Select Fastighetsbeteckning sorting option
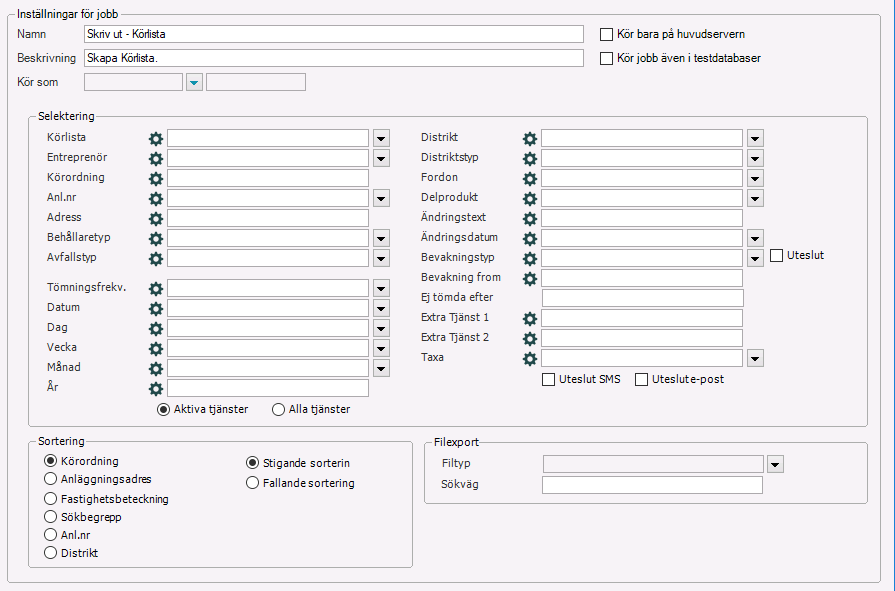Screen dimensions: 895x591 click(50, 498)
